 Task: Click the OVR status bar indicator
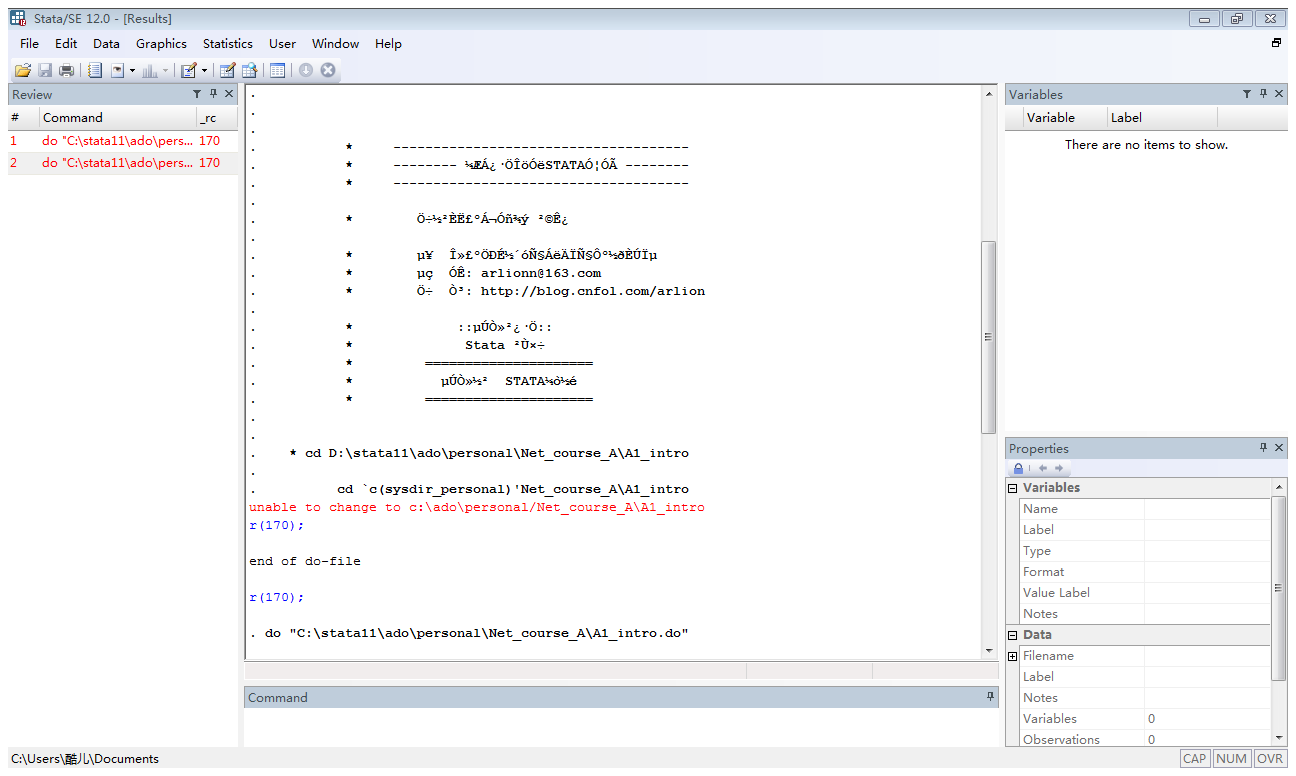1270,759
